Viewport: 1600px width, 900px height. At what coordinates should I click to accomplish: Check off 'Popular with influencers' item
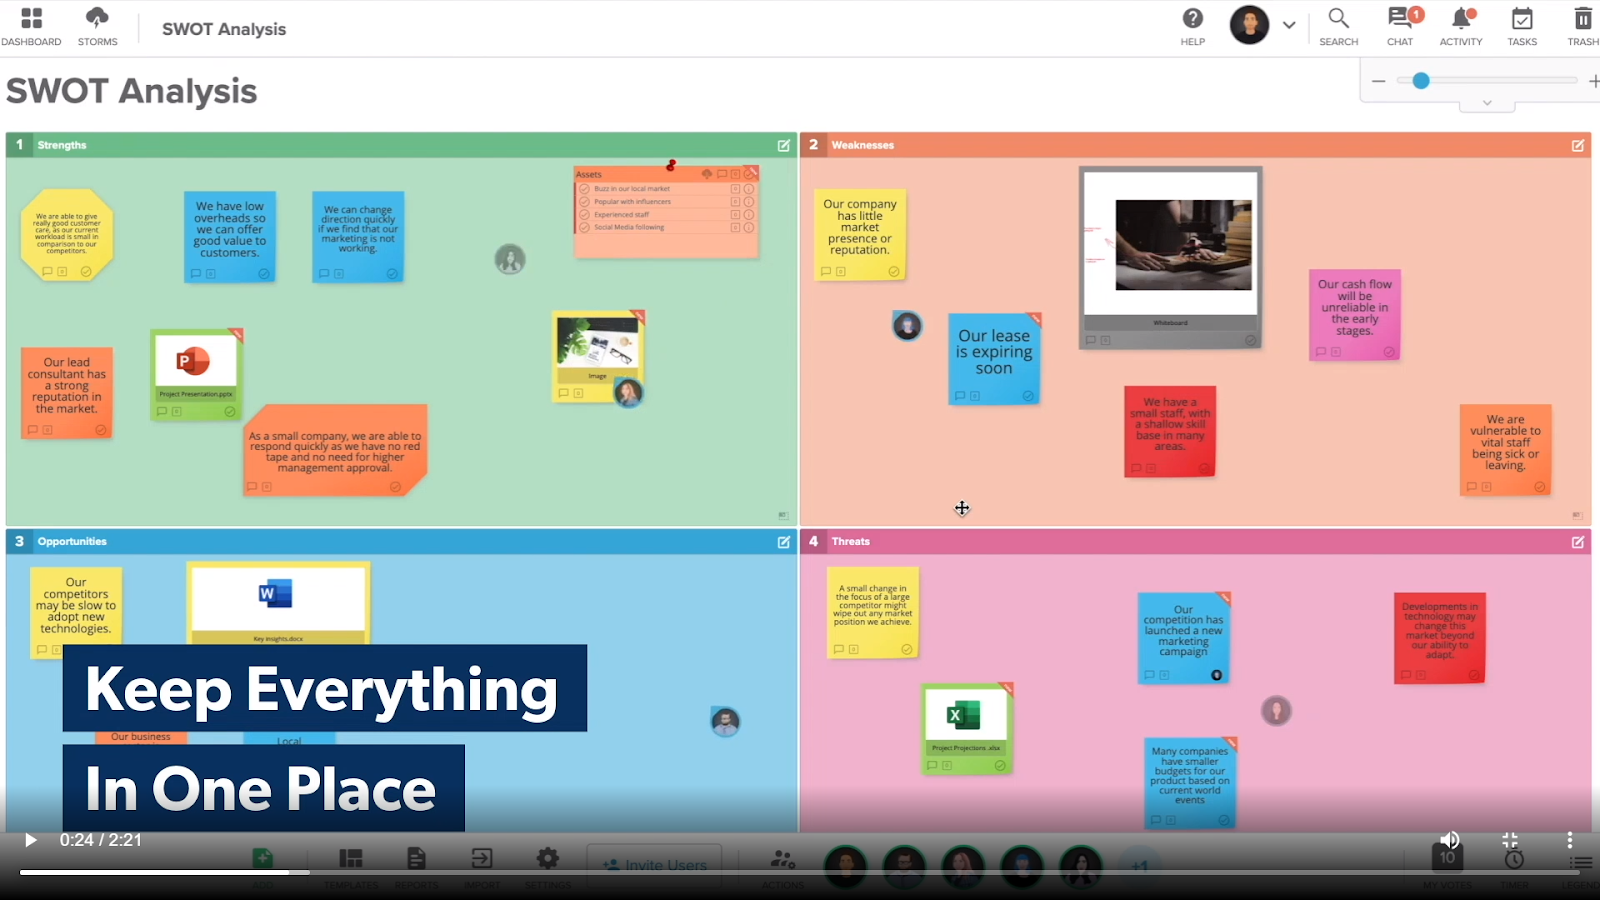(584, 202)
